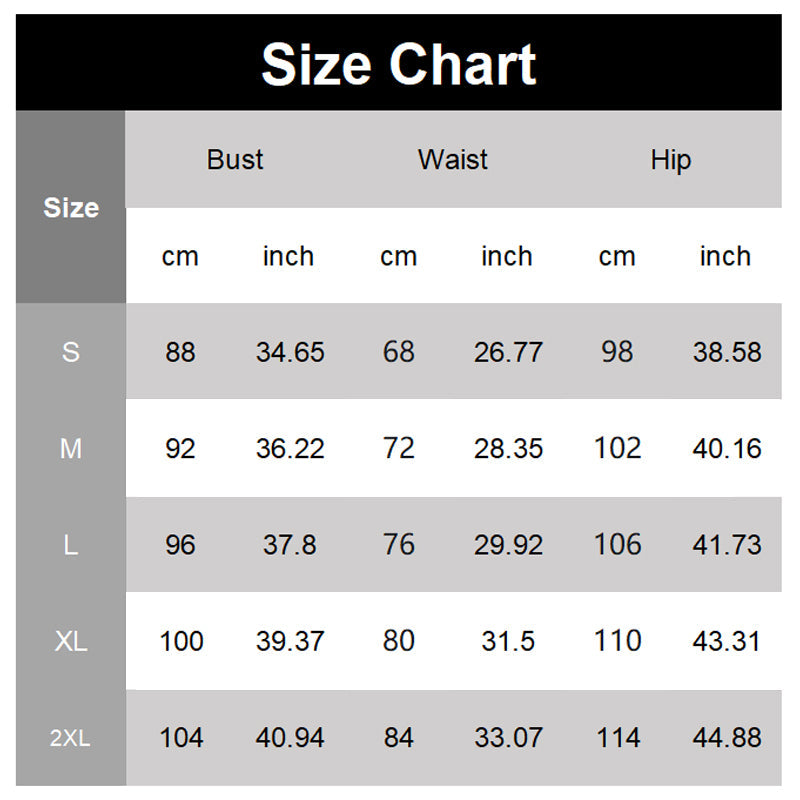
Task: Click the cm subheader under Bust
Action: click(180, 257)
